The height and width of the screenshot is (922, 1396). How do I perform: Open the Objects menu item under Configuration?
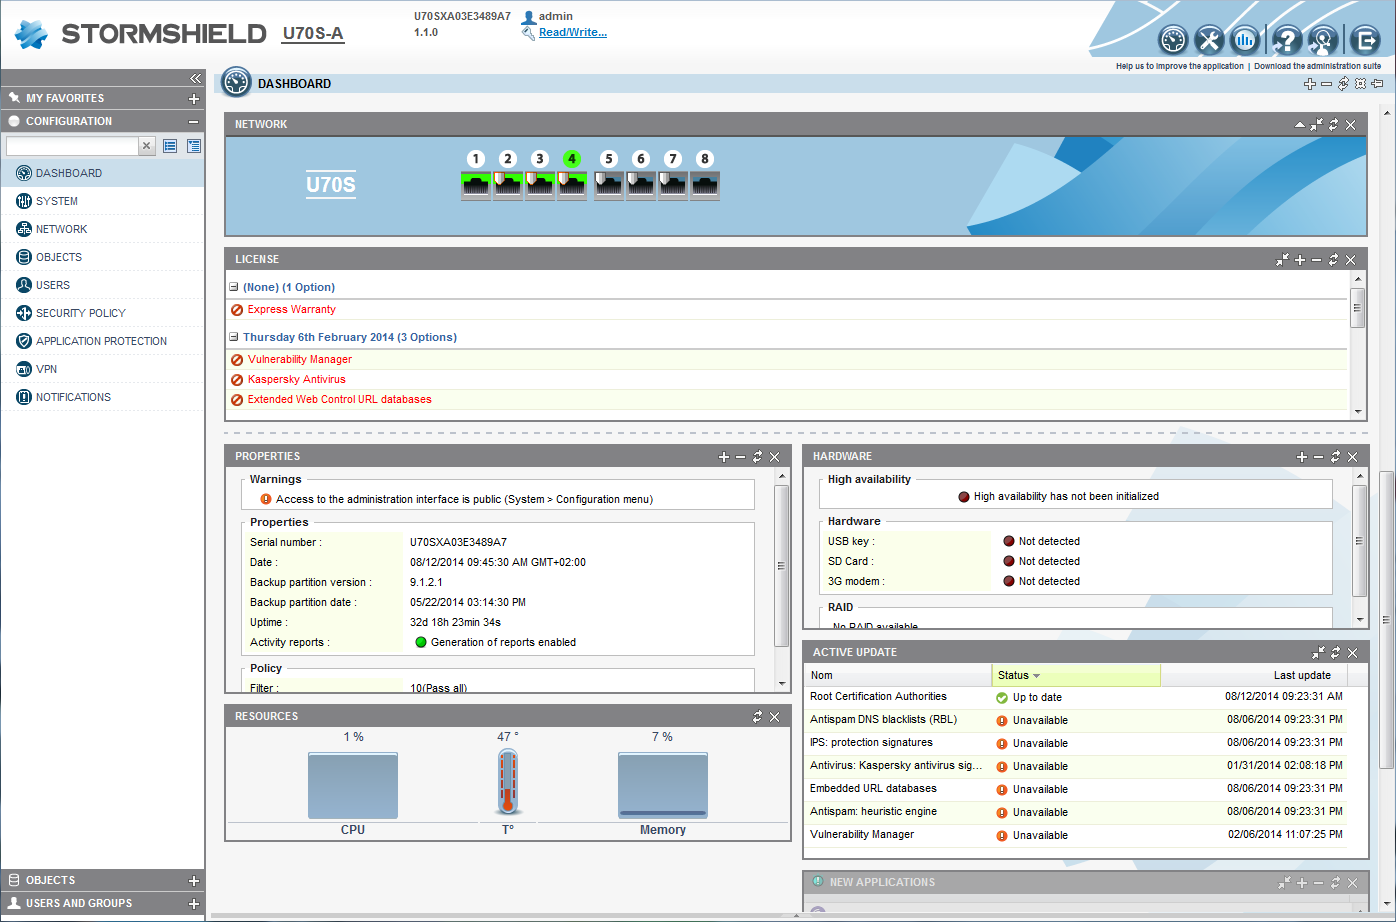tap(102, 257)
